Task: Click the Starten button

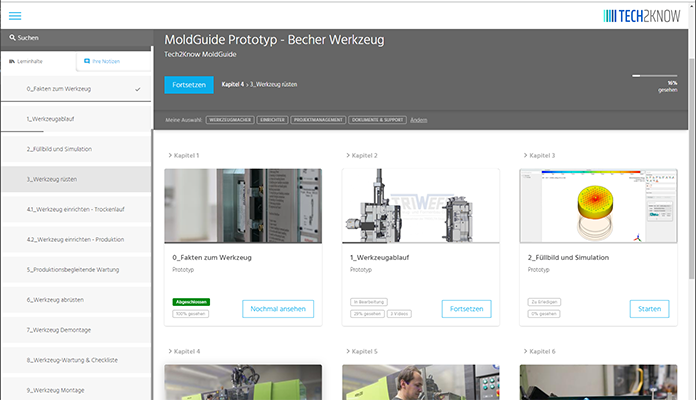Action: (x=649, y=309)
